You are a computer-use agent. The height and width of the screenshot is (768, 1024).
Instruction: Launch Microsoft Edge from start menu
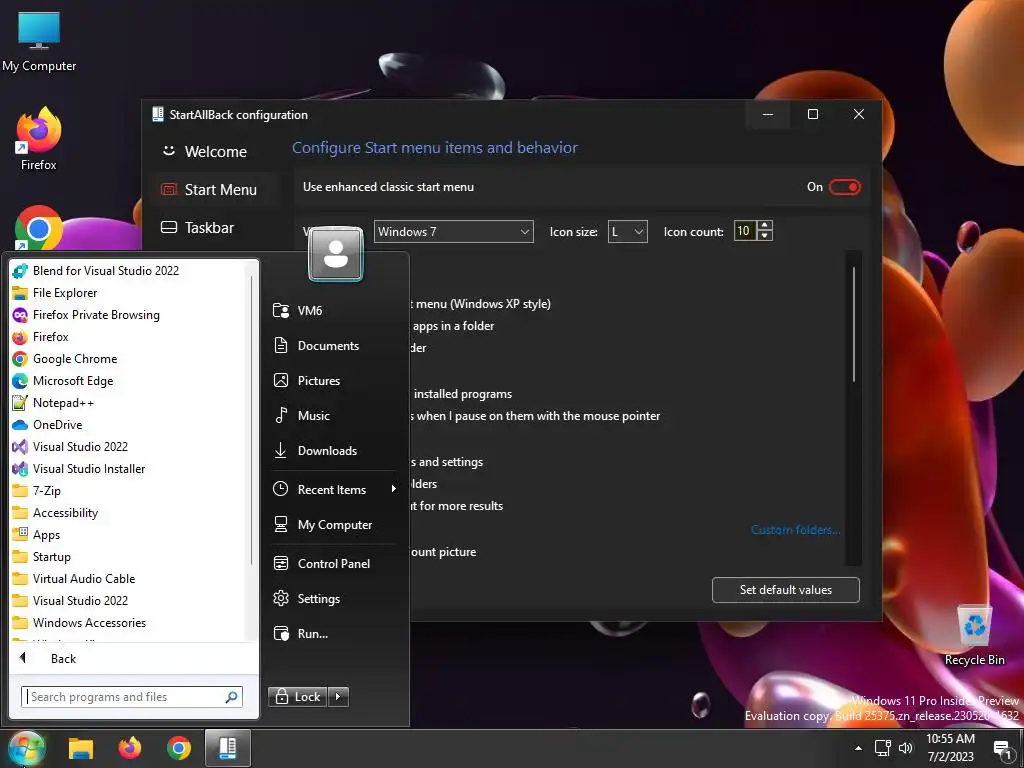coord(72,381)
